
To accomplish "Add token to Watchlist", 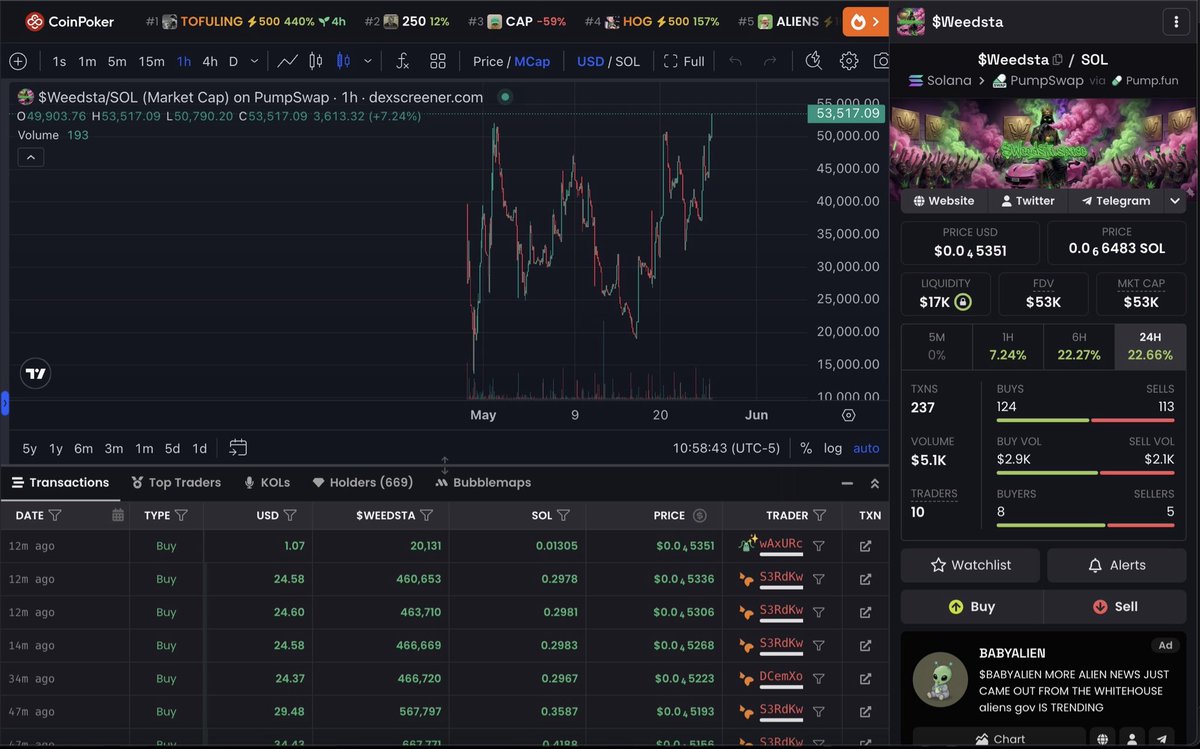I will 970,565.
